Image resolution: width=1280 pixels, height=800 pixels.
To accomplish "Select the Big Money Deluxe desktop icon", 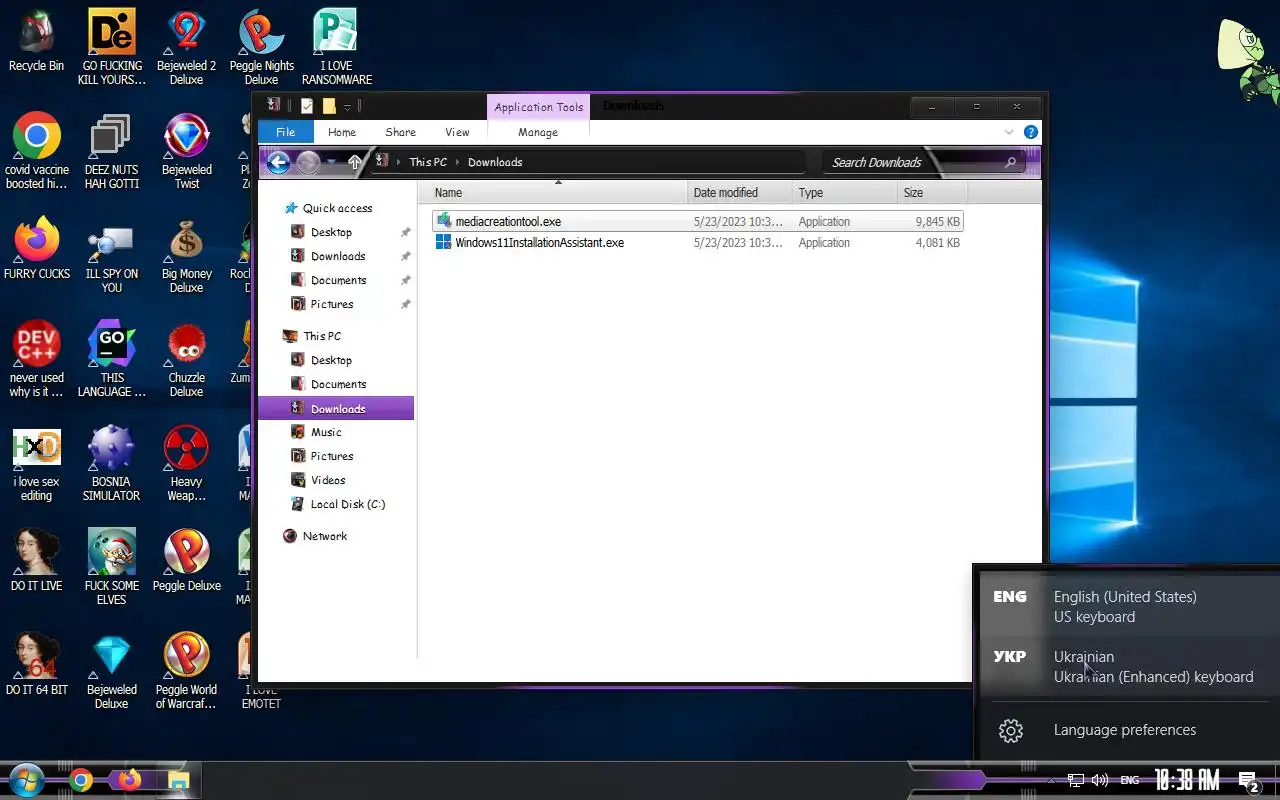I will 186,255.
